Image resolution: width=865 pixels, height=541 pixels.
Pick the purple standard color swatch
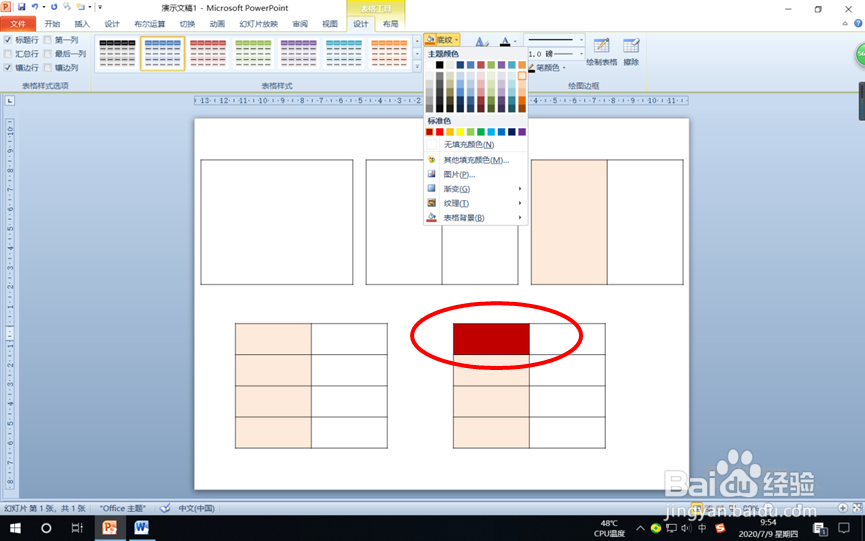click(522, 132)
